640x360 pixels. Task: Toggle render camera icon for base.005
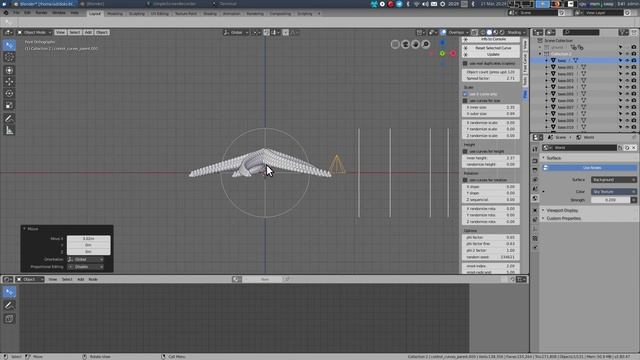633,94
